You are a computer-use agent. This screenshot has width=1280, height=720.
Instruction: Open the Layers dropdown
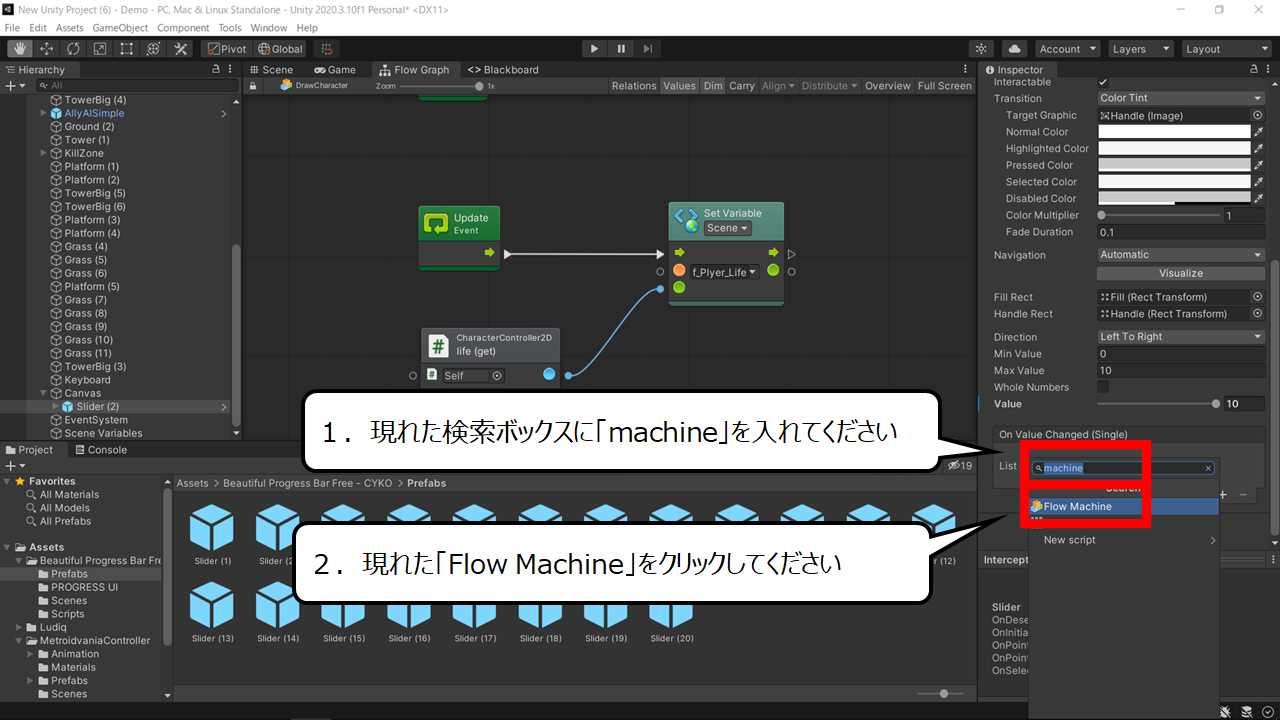coord(1140,48)
